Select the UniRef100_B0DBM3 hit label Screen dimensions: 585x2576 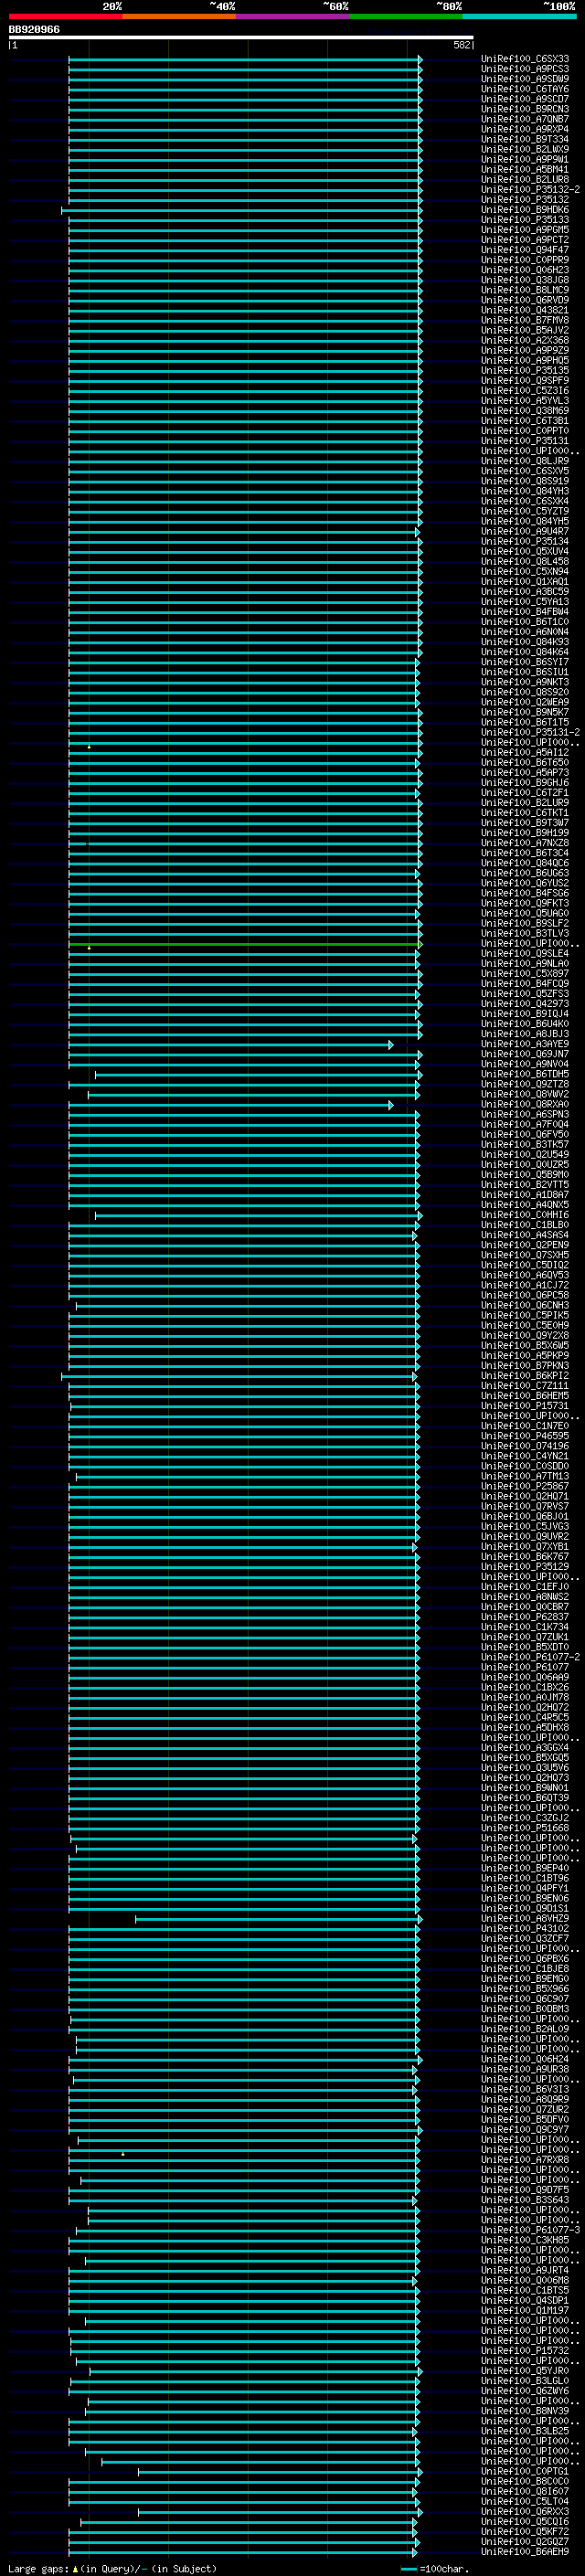[525, 2010]
